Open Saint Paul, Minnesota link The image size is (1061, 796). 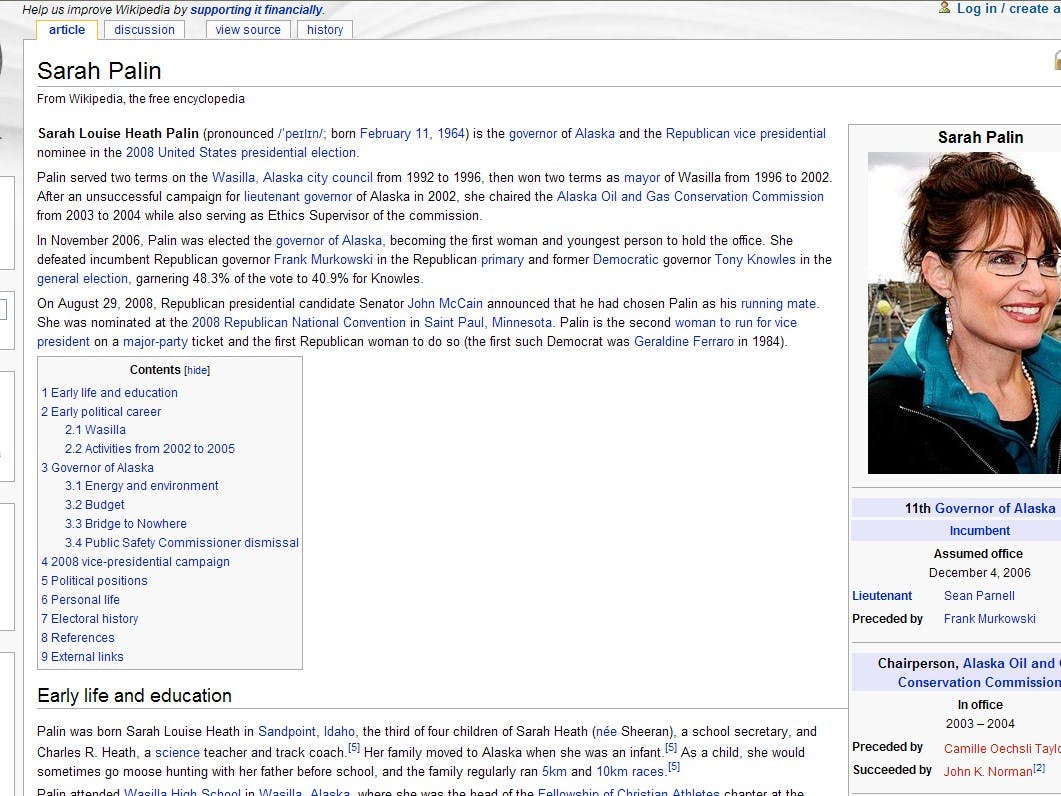click(488, 322)
